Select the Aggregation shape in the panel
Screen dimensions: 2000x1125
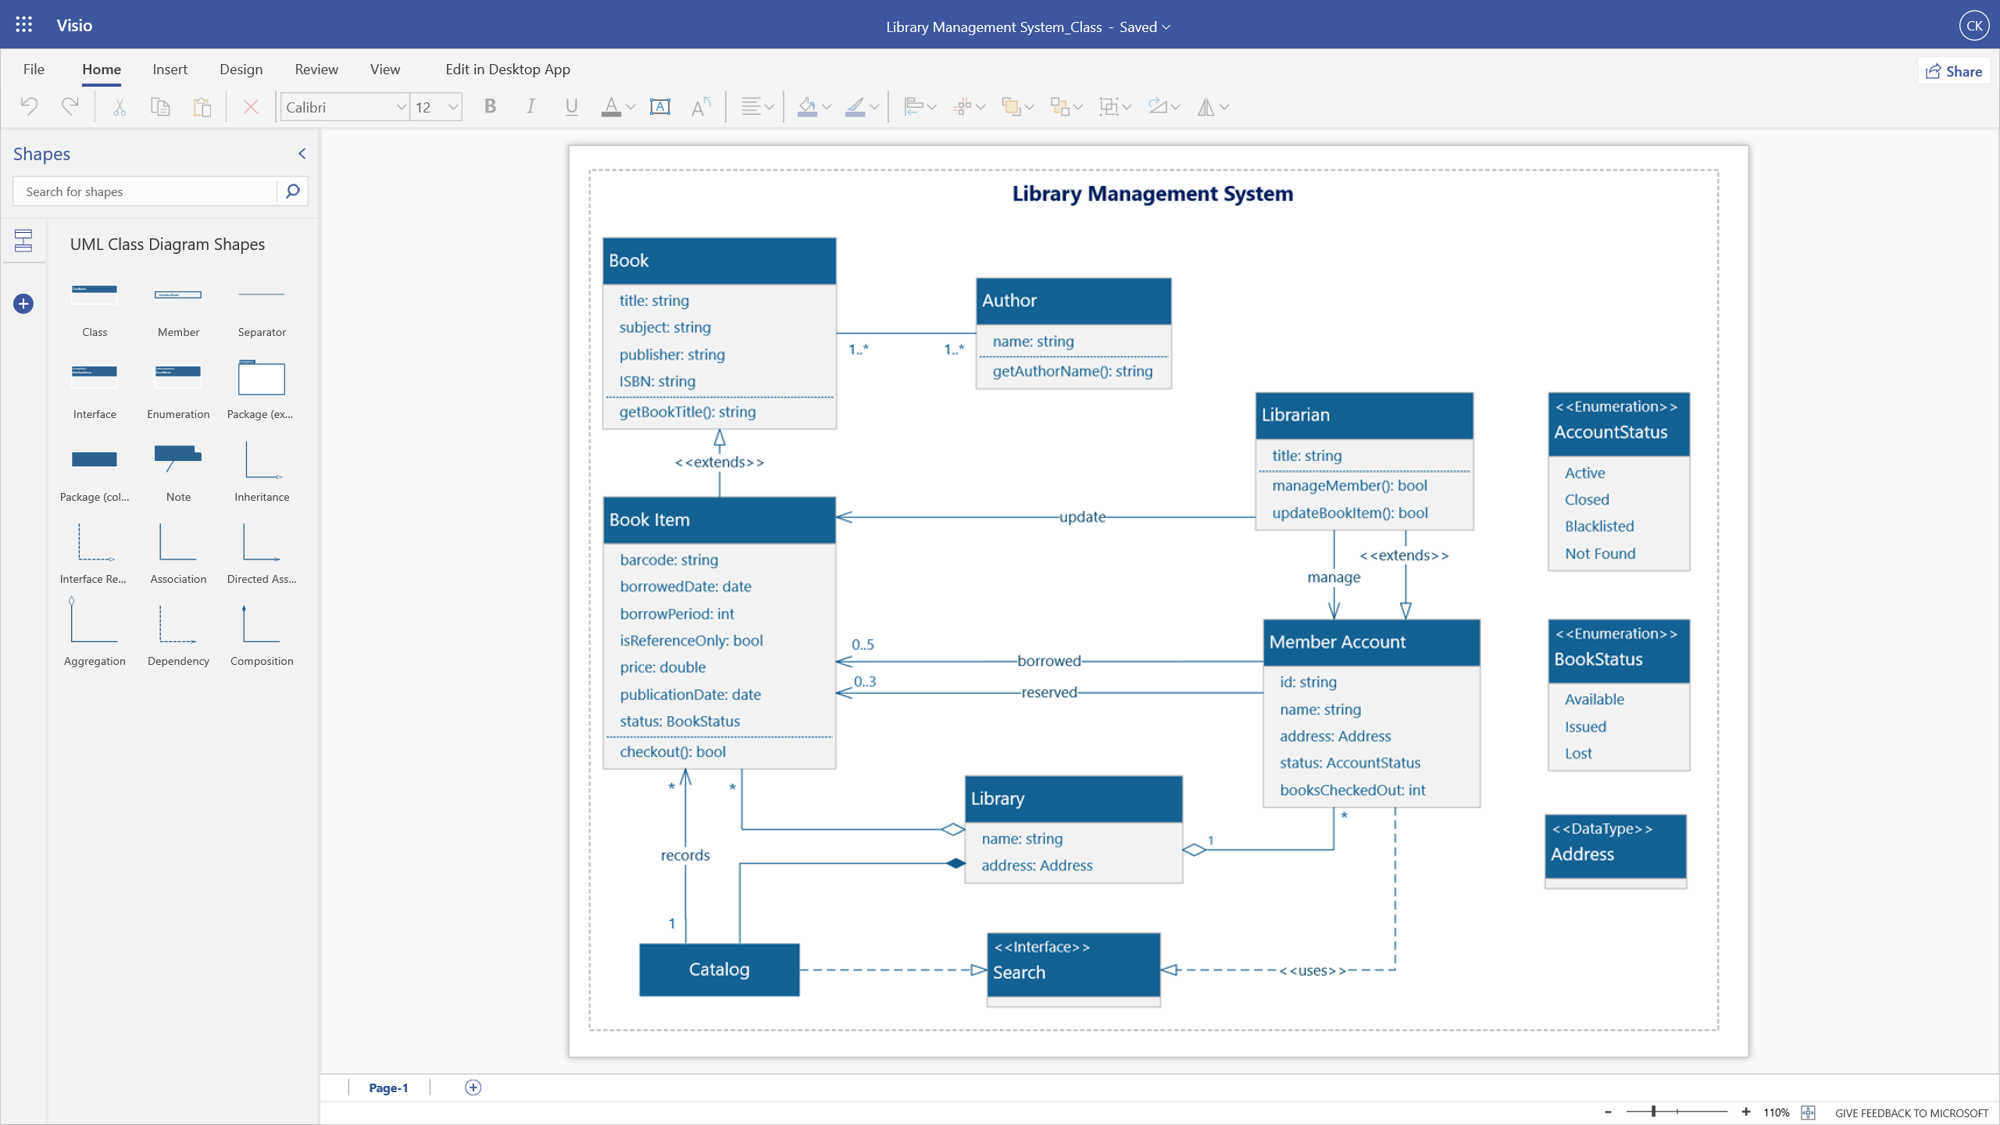[94, 625]
